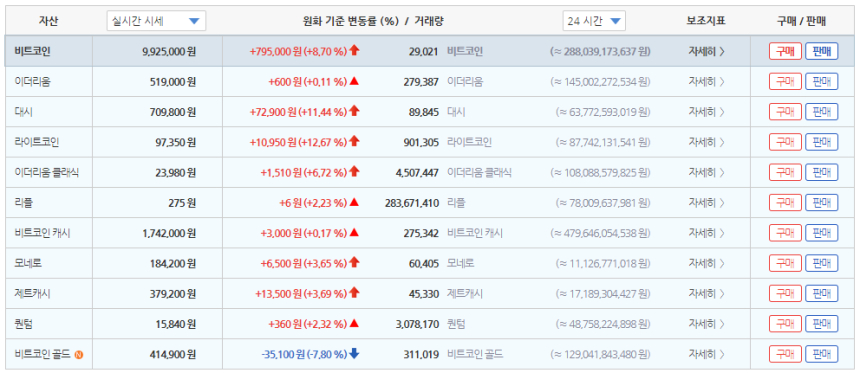The image size is (860, 373).
Task: Sell 라이트코인 using the 판매 button
Action: coord(822,142)
